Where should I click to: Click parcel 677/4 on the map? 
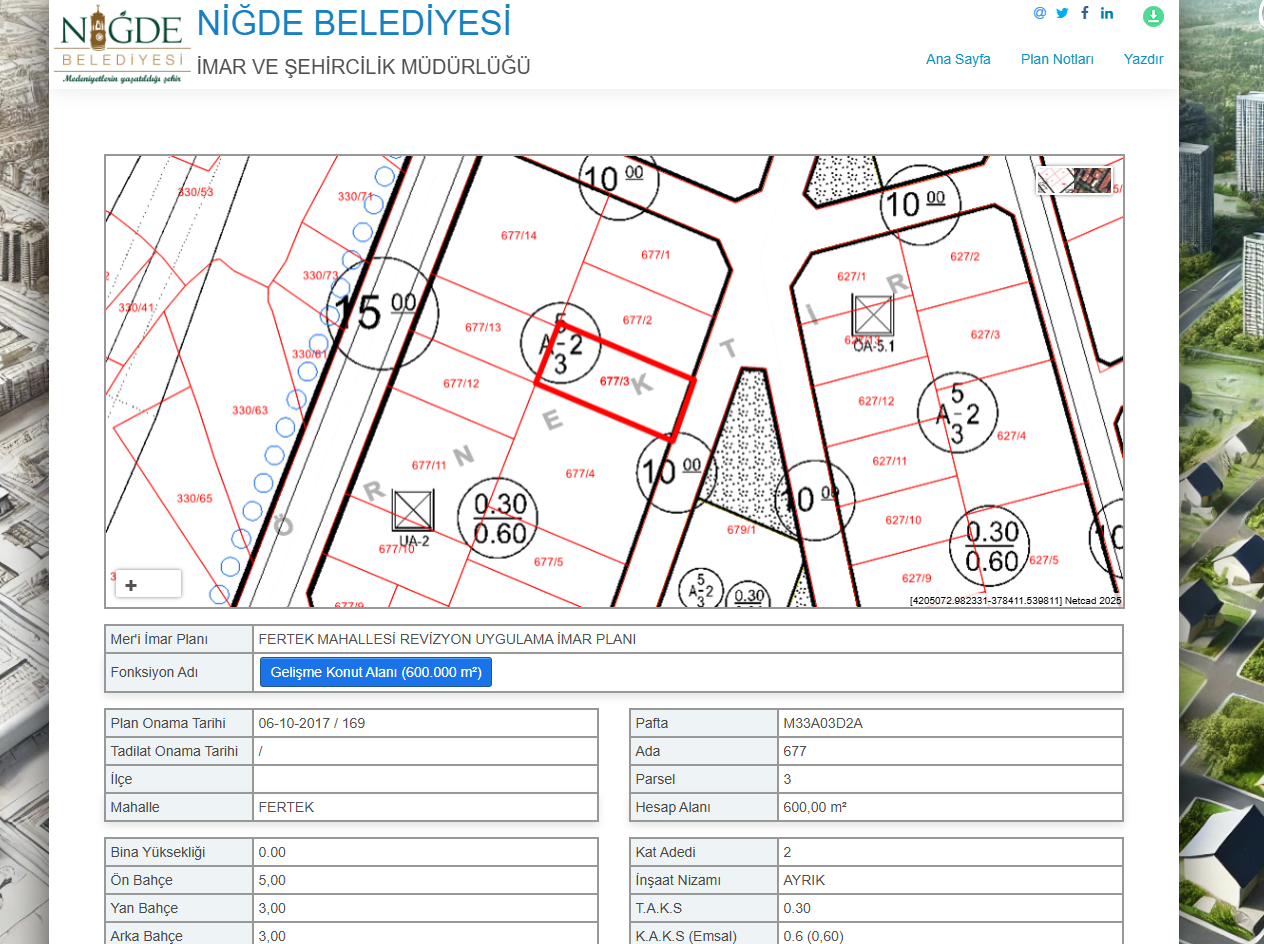tap(580, 473)
